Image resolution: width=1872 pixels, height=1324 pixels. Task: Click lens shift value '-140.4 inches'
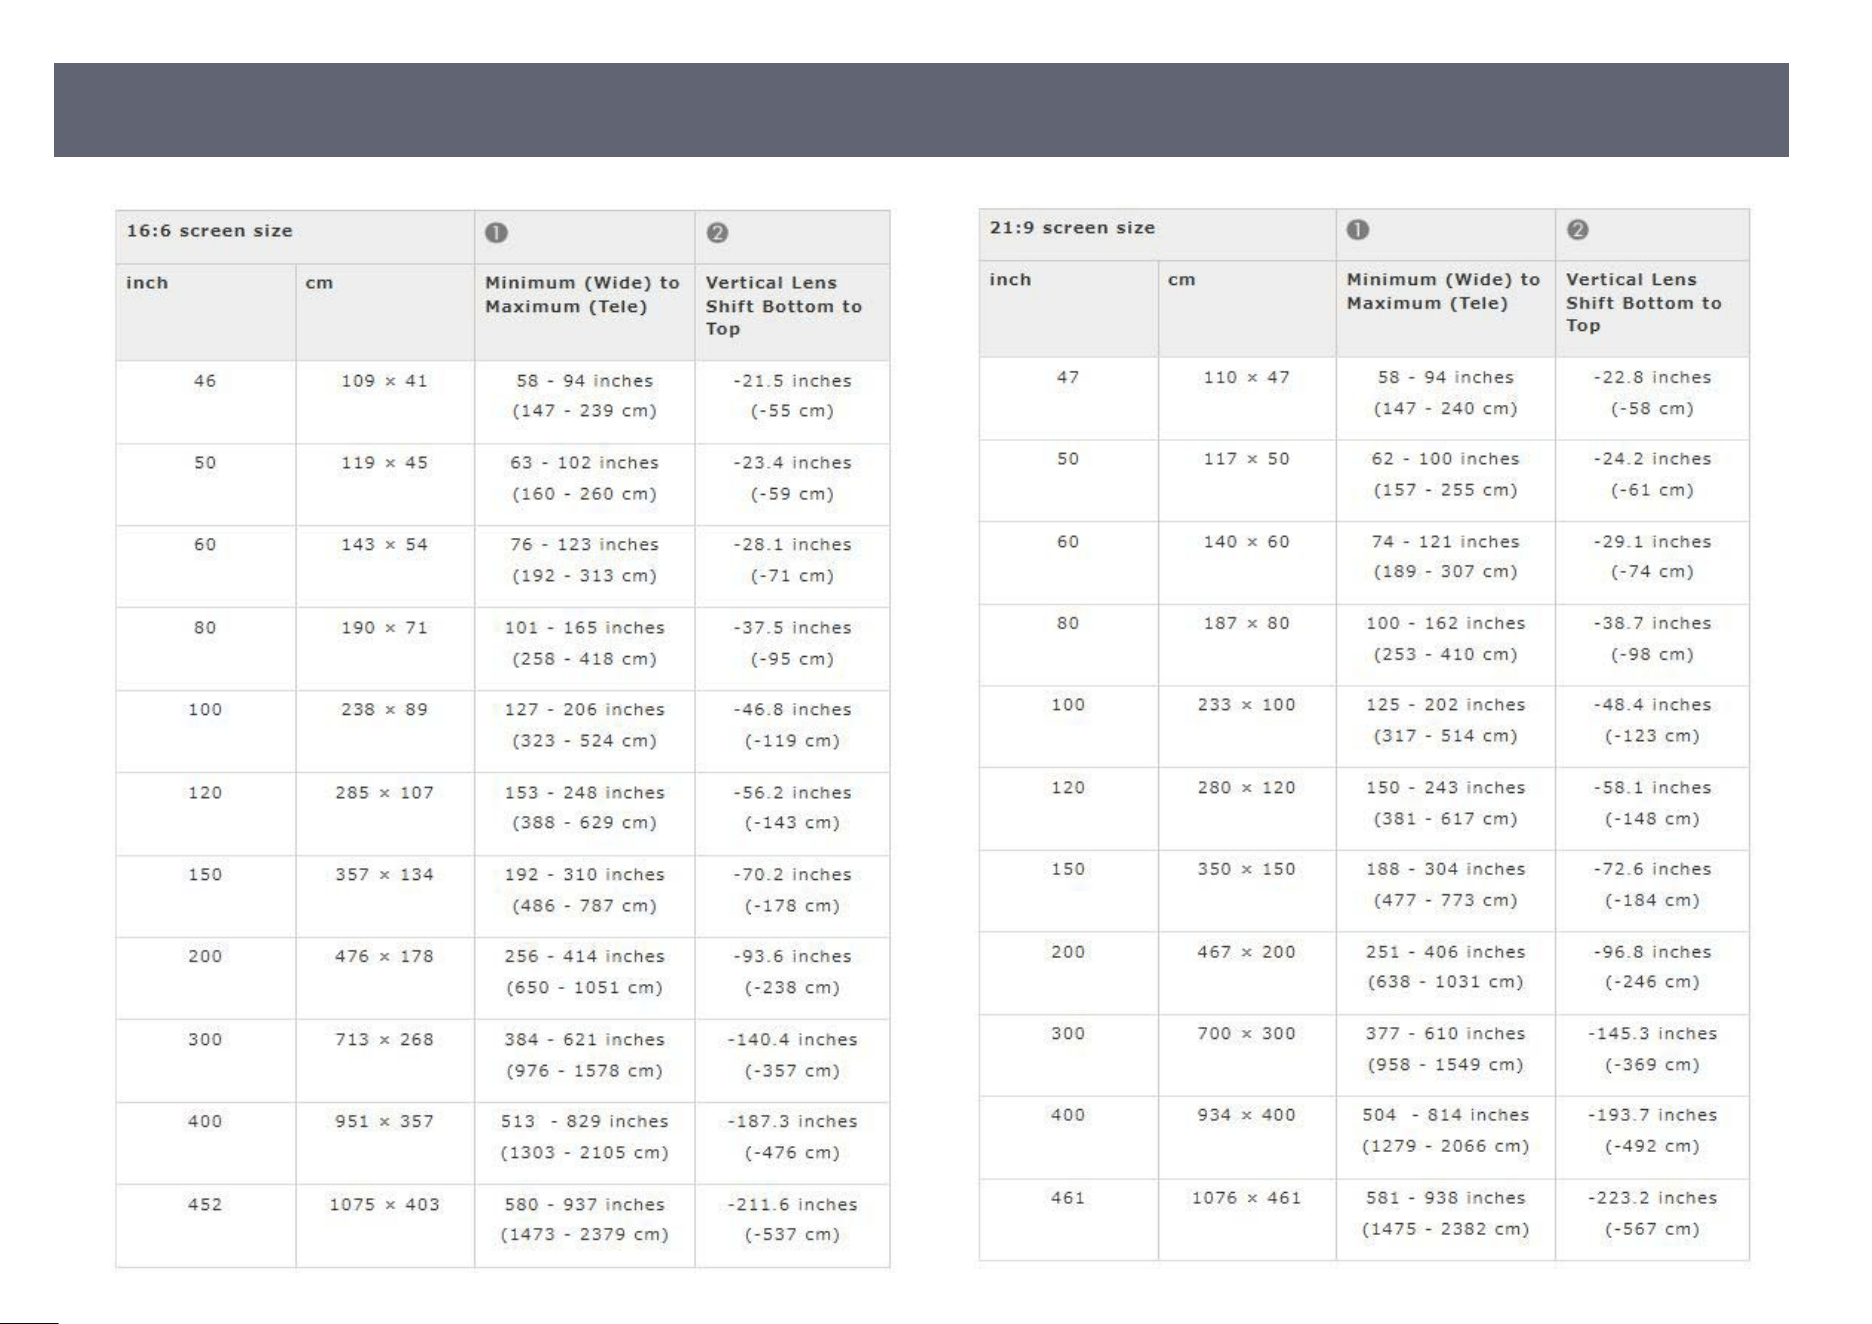[792, 1040]
